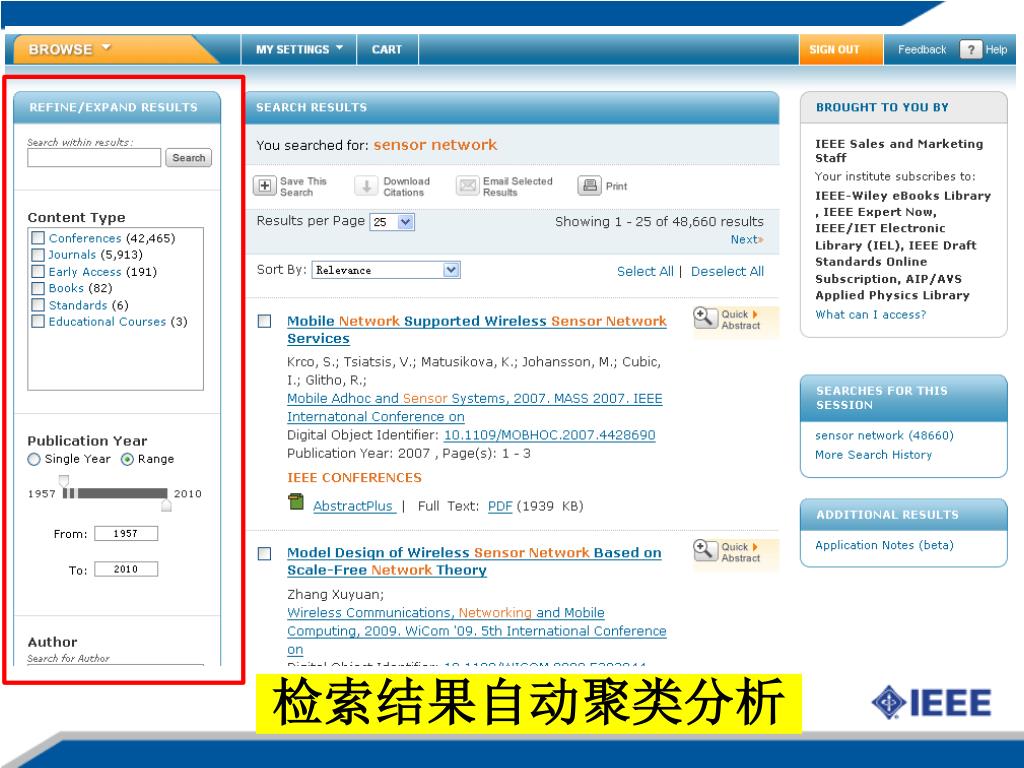Image resolution: width=1024 pixels, height=768 pixels.
Task: Enable the Educational Courses checkbox
Action: (x=39, y=321)
